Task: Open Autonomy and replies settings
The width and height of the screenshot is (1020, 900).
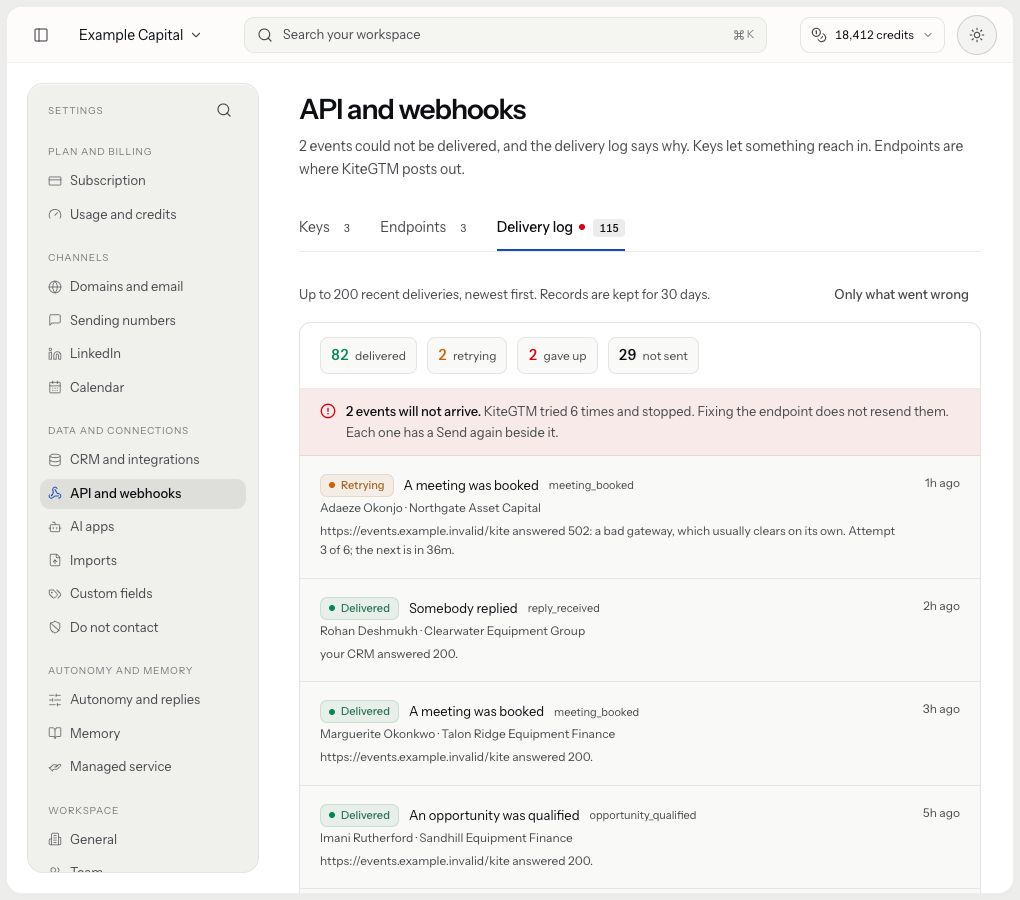Action: pos(143,700)
